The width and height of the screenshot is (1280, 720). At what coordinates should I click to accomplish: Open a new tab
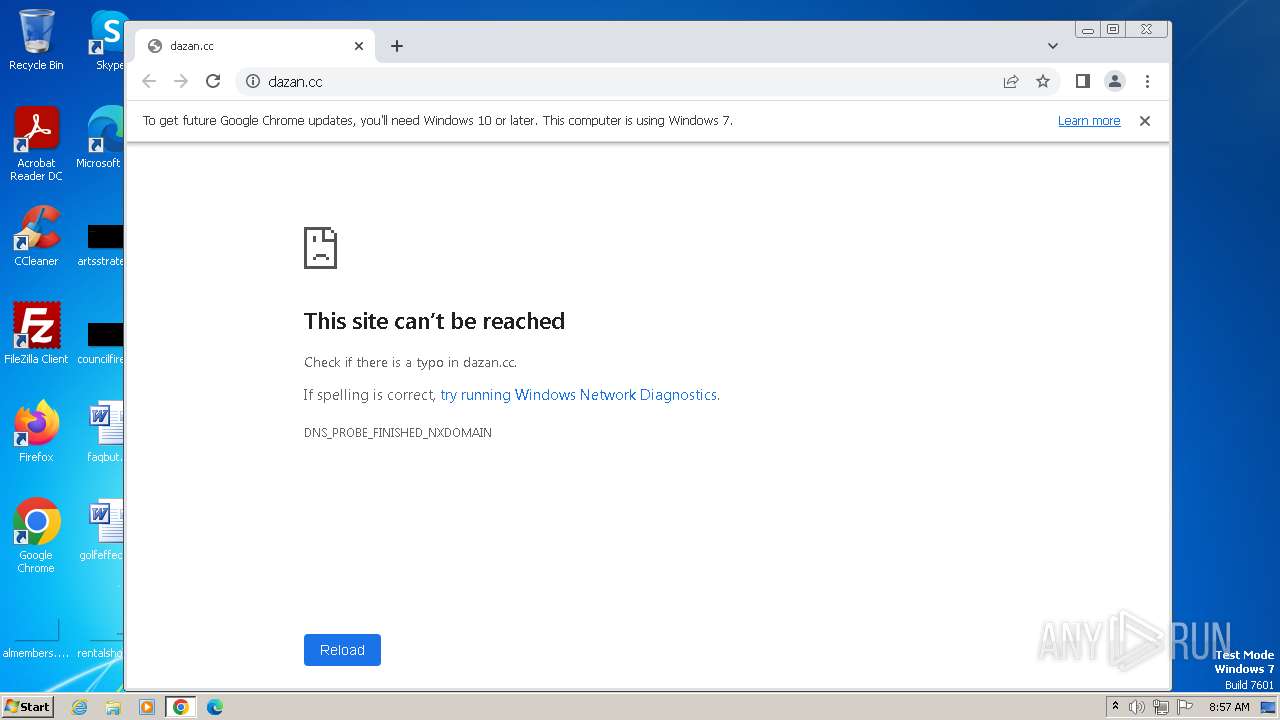[x=397, y=46]
